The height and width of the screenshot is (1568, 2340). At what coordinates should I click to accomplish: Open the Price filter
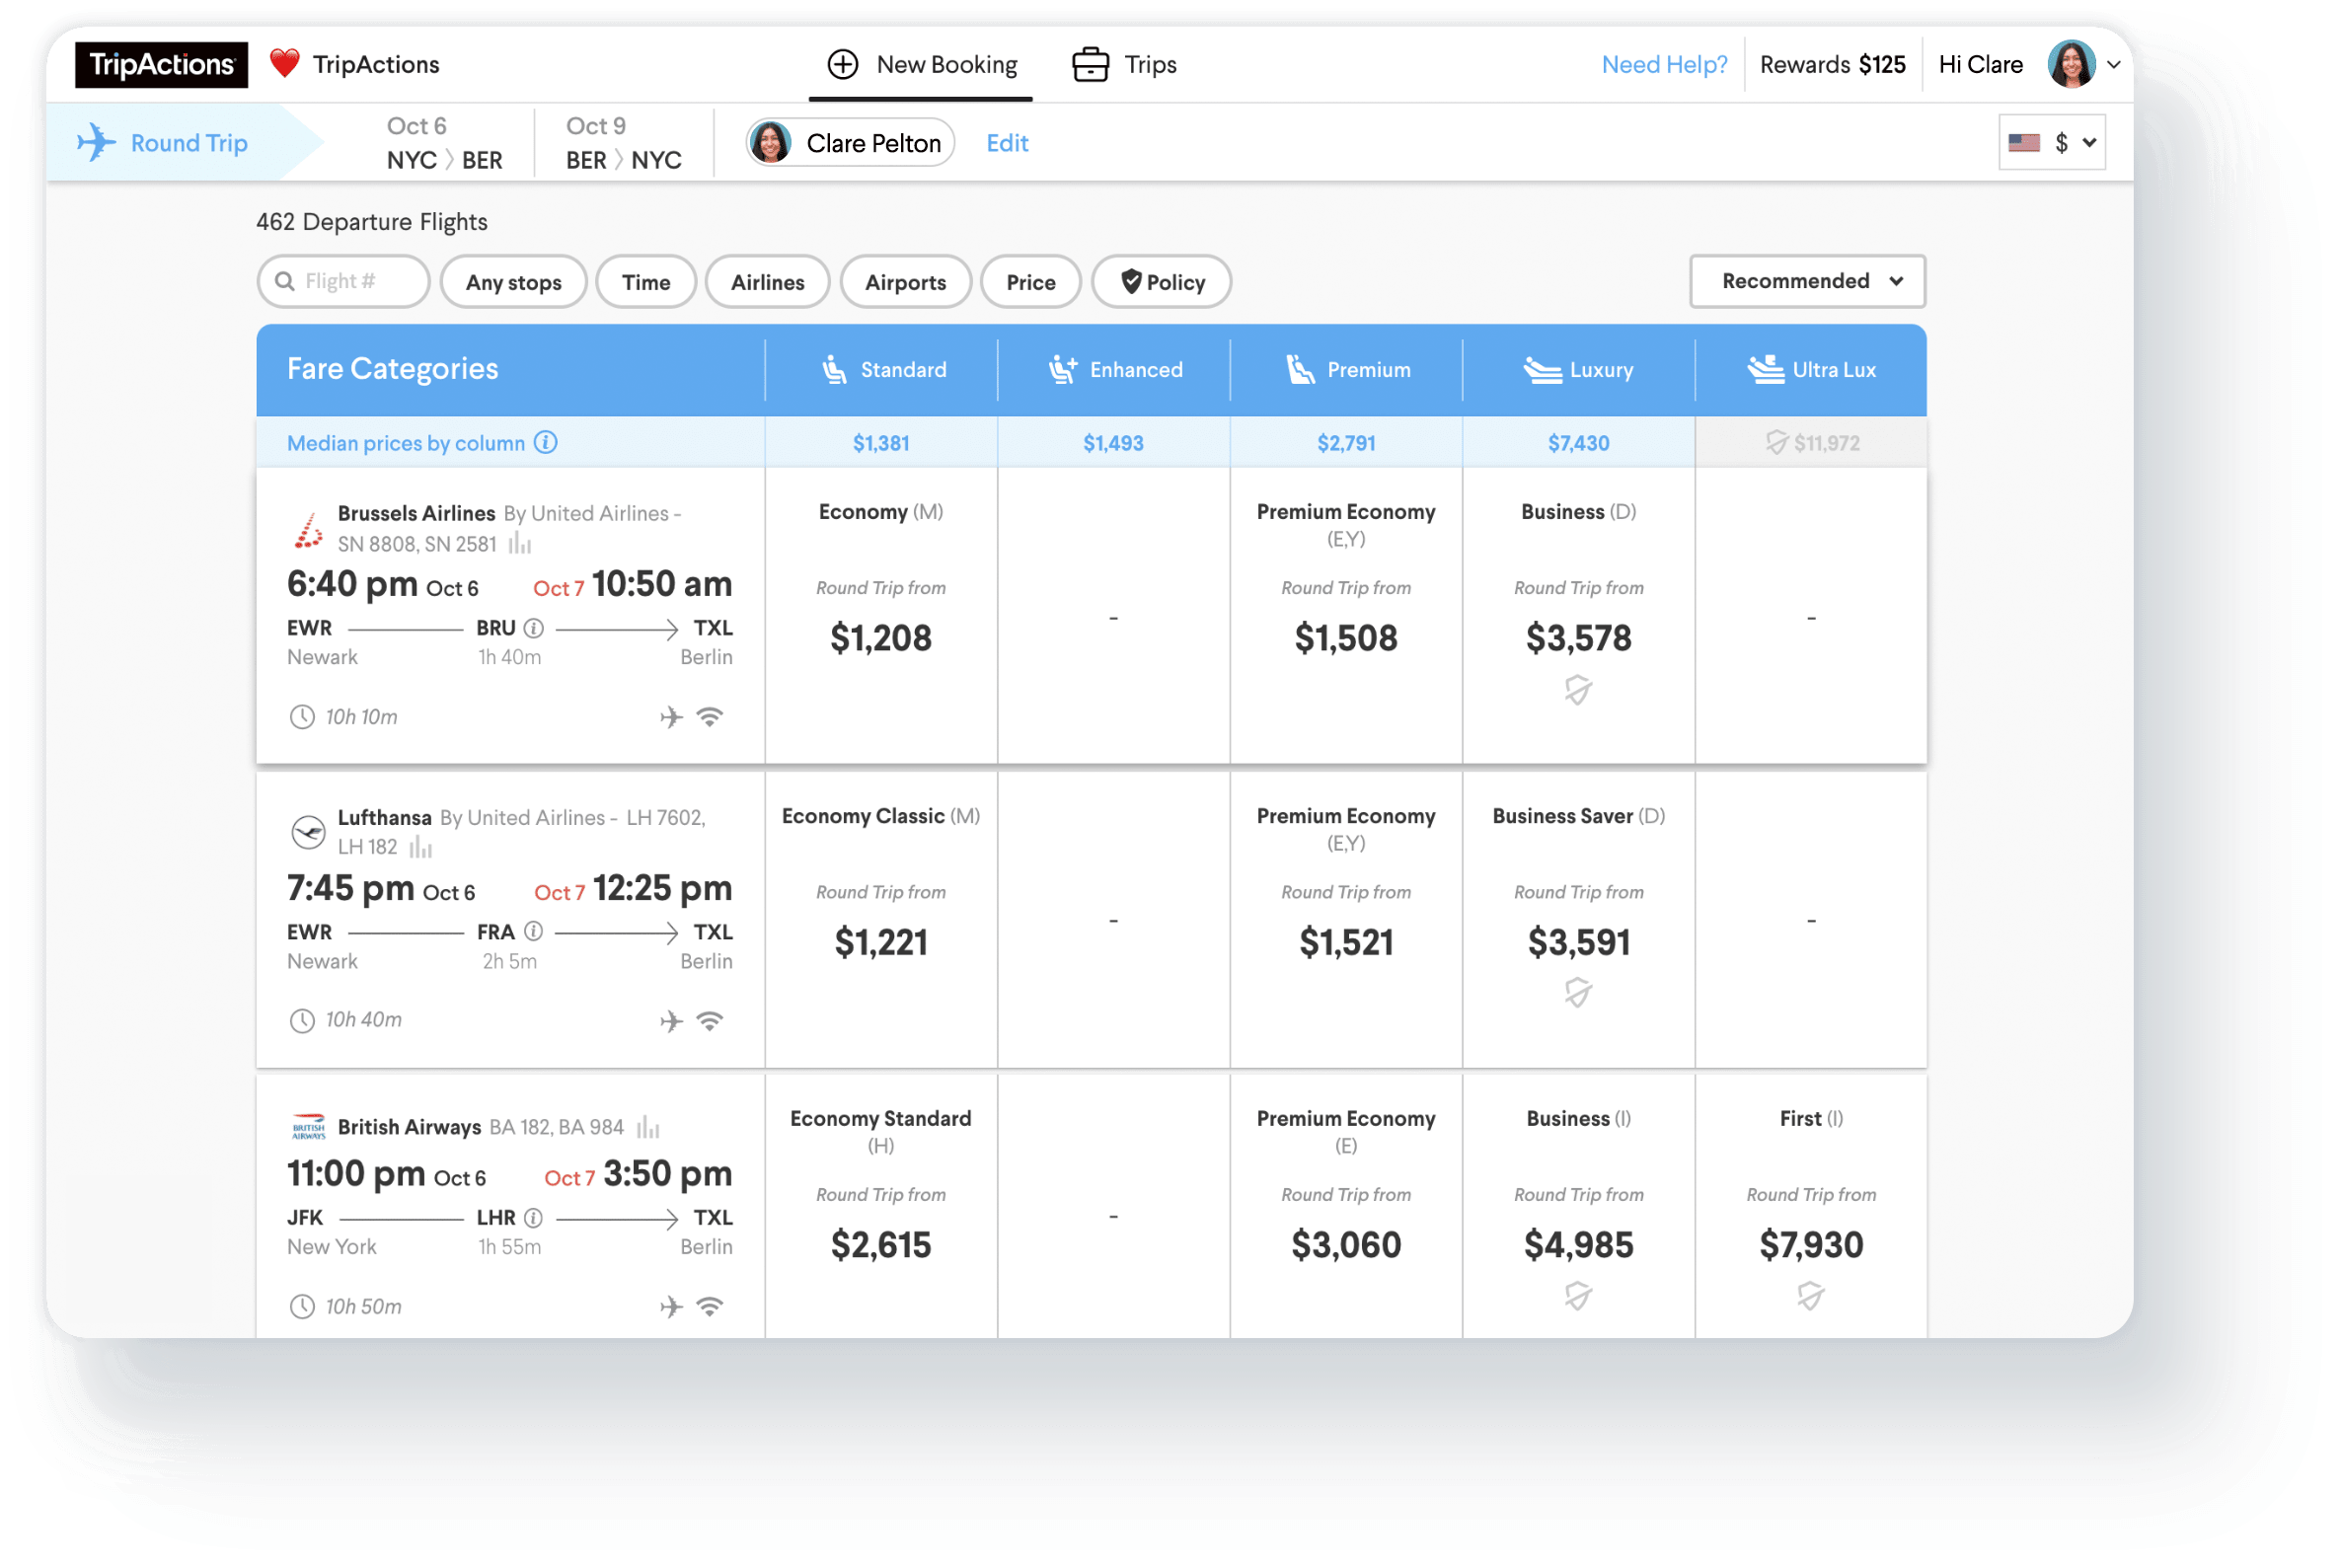[x=1031, y=282]
